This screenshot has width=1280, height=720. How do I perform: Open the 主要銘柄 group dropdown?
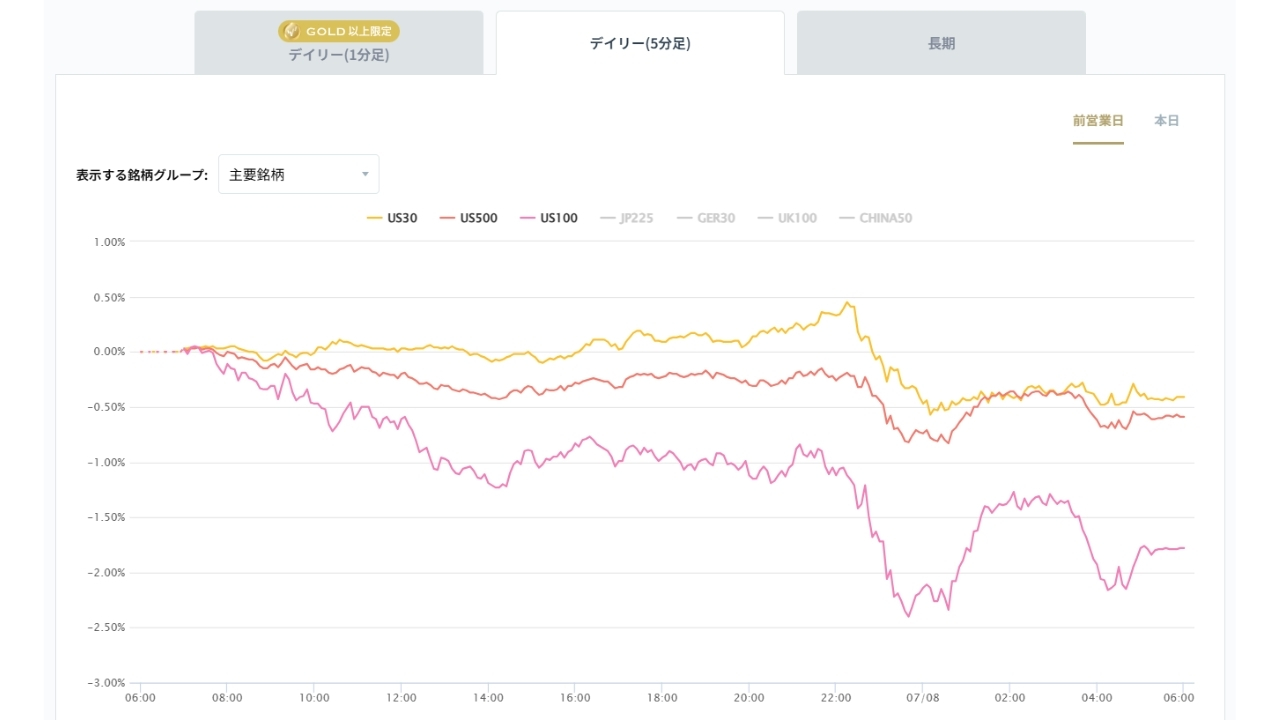pos(299,174)
